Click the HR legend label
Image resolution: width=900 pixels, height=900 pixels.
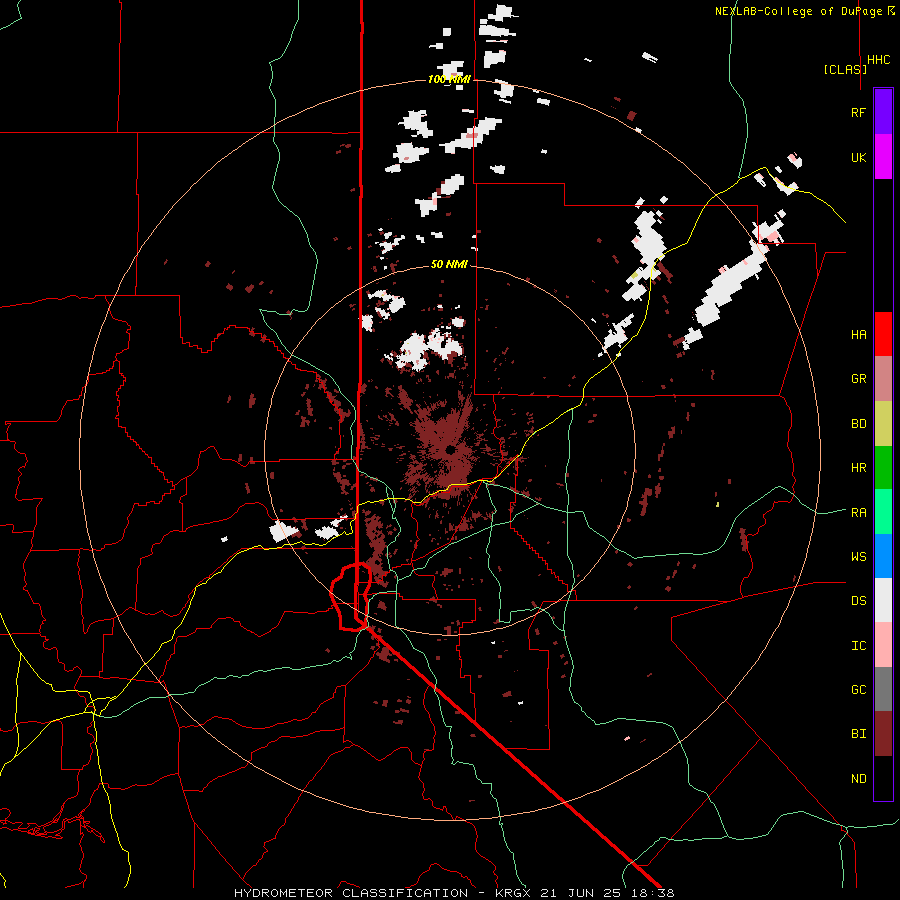click(858, 468)
